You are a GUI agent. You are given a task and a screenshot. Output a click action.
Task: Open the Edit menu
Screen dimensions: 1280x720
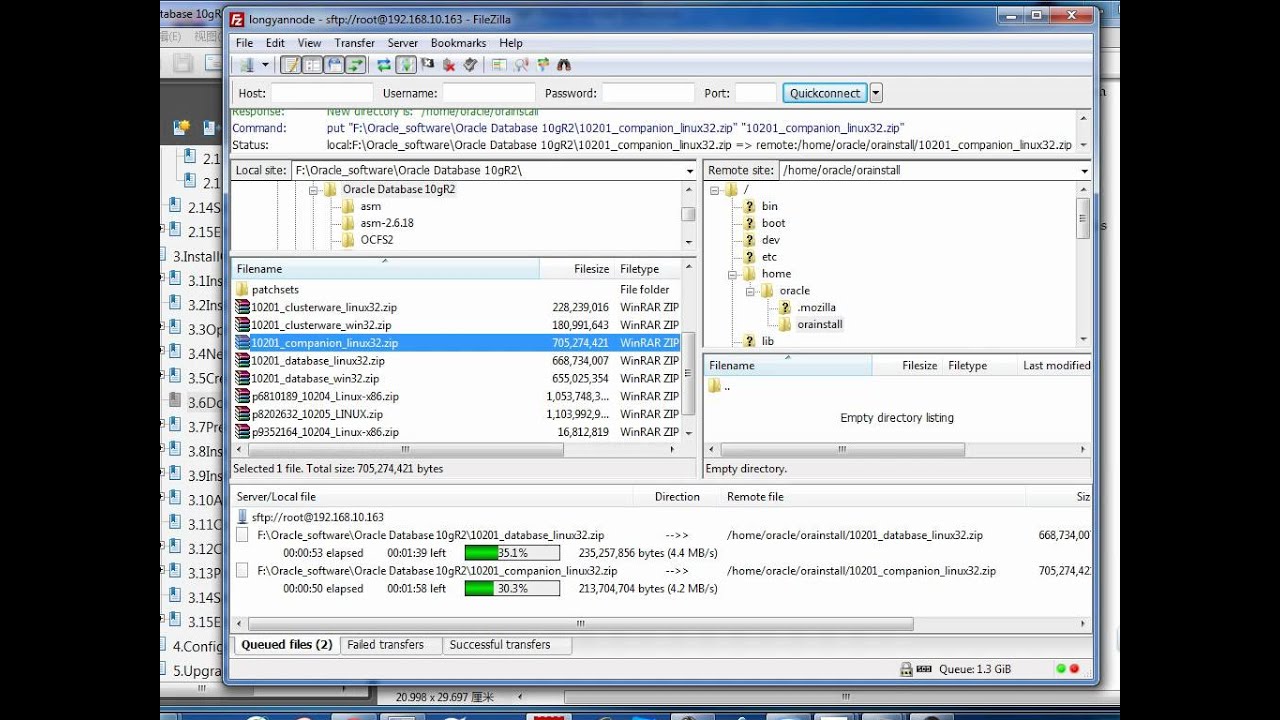coord(275,43)
